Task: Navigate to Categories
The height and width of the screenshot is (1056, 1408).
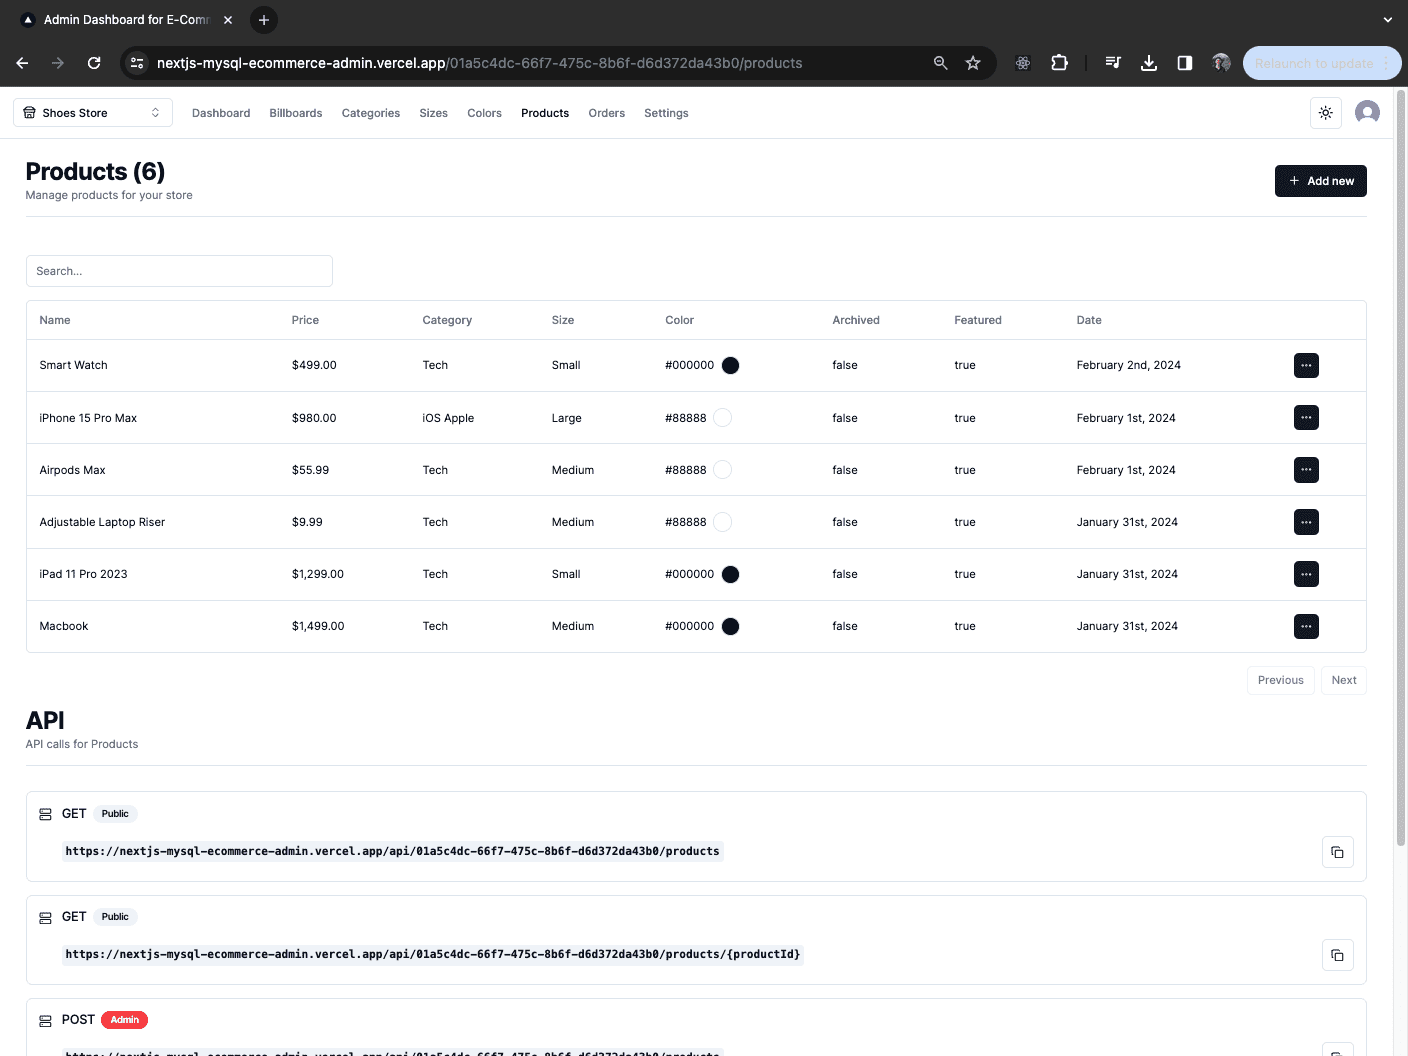Action: coord(371,113)
